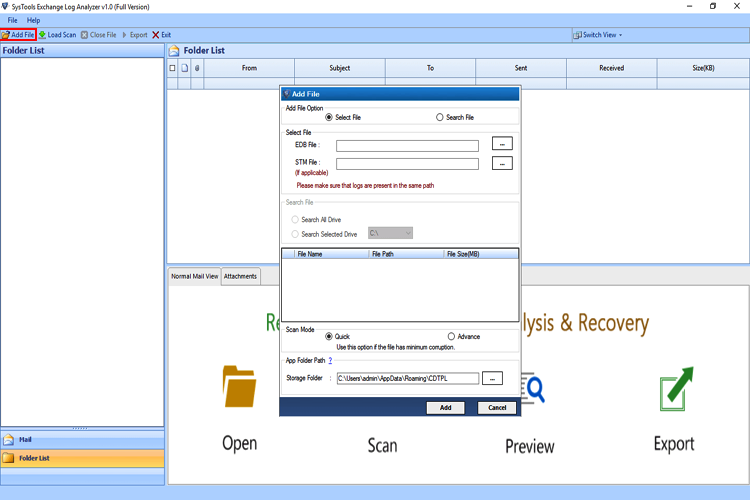The image size is (750, 500).
Task: Sort by the Received column
Action: point(612,68)
